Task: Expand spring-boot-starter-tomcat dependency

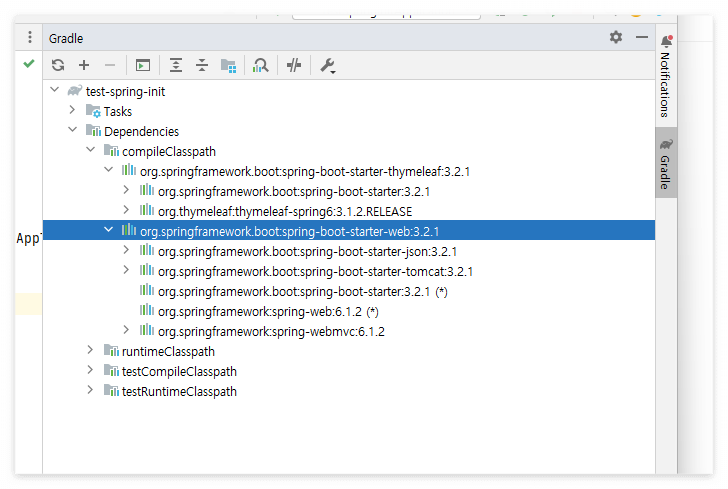Action: pyautogui.click(x=126, y=269)
